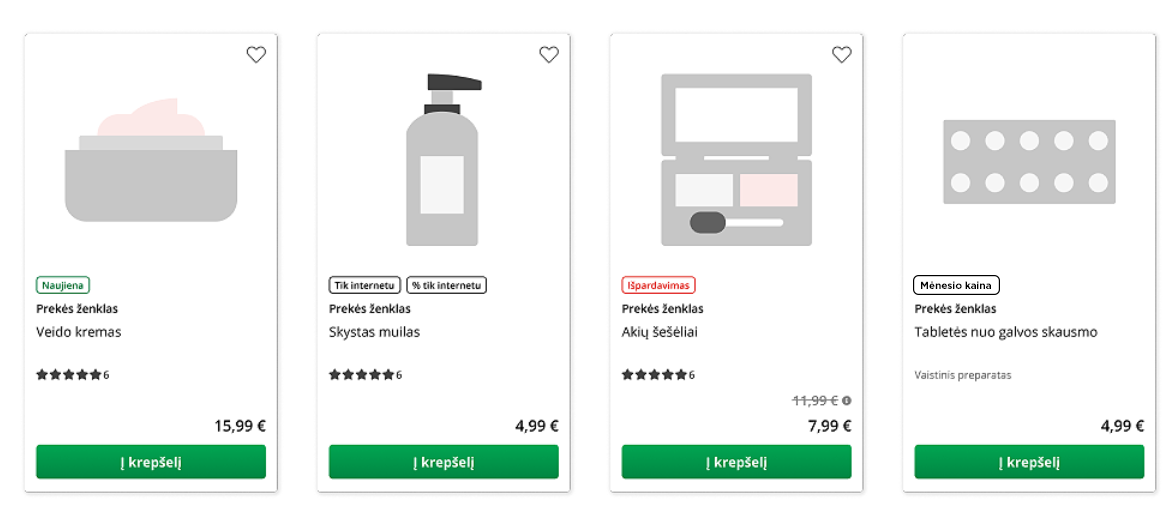Toggle wishlist heart on Skystas muilas
Screen dimensions: 1163x507
549,55
